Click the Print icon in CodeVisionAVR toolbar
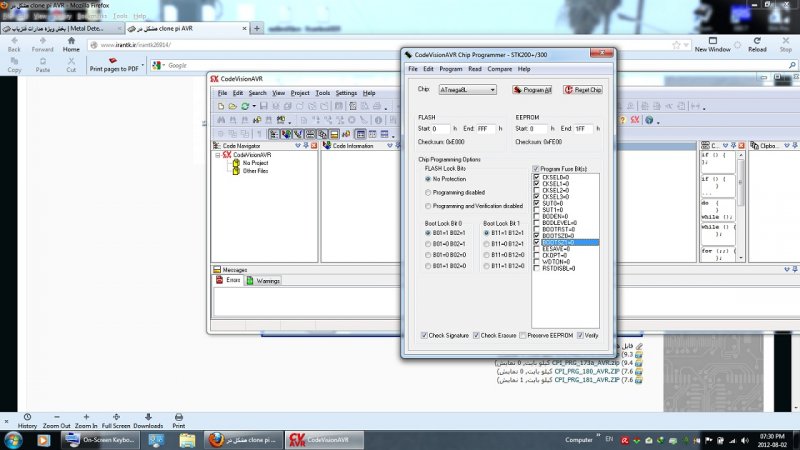The height and width of the screenshot is (450, 800). coord(377,106)
